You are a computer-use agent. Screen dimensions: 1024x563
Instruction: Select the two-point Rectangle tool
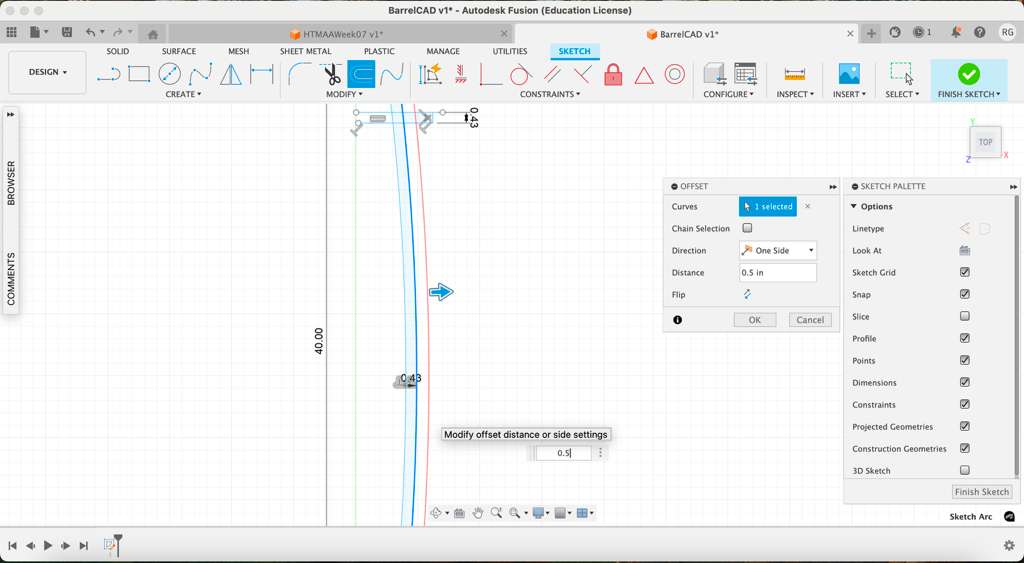pos(139,74)
